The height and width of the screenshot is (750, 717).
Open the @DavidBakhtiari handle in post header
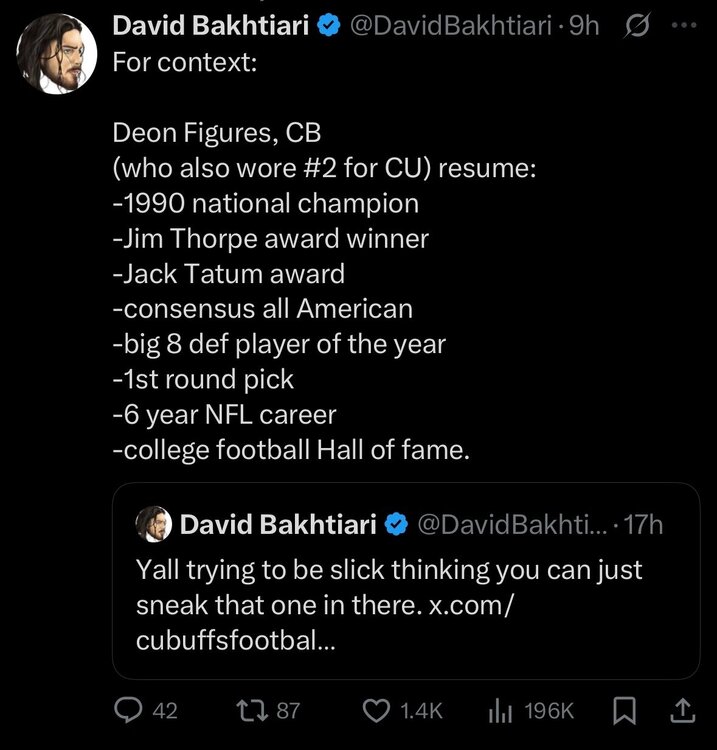(x=450, y=26)
